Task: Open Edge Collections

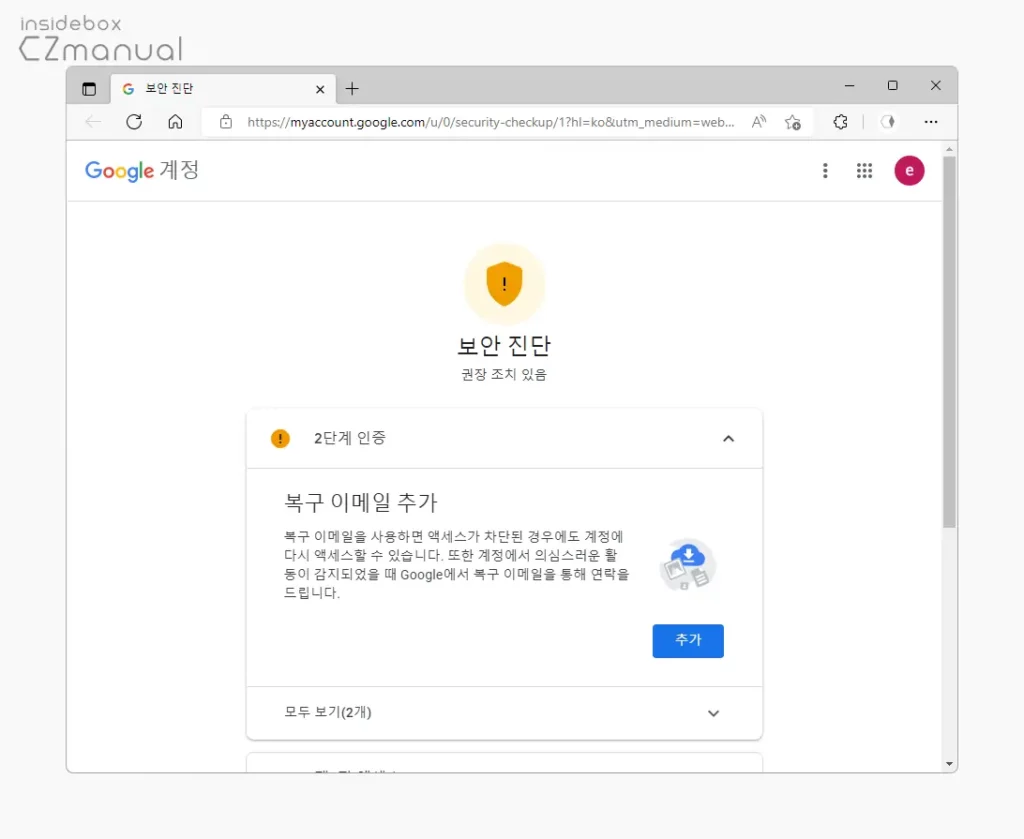Action: [x=839, y=121]
